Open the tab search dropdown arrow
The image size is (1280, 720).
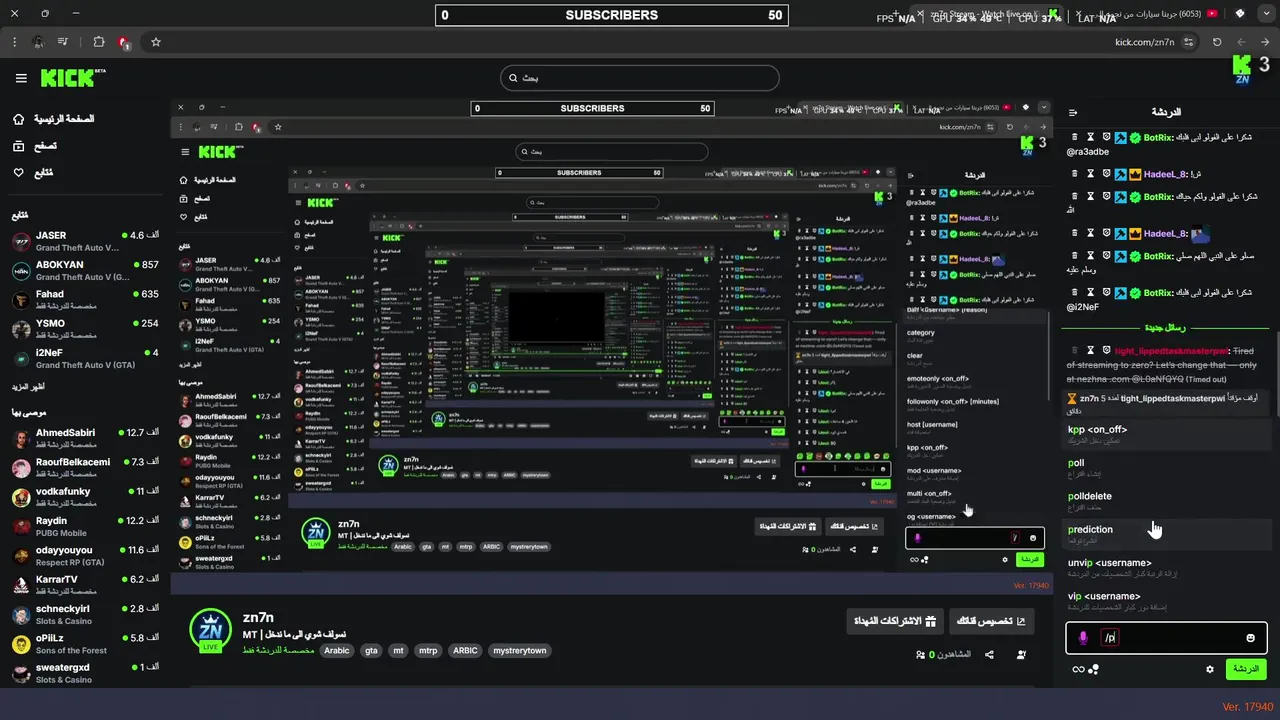point(1267,14)
